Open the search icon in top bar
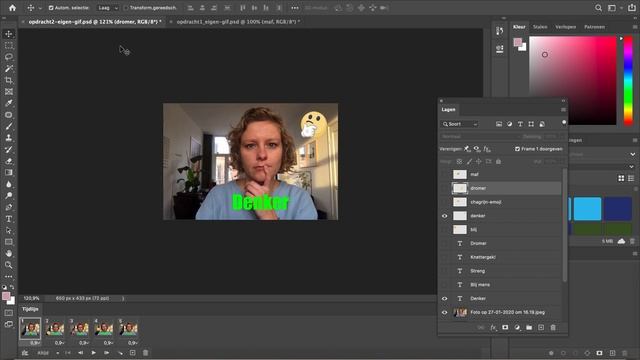Screen dimensions: 640x360 click(x=598, y=8)
